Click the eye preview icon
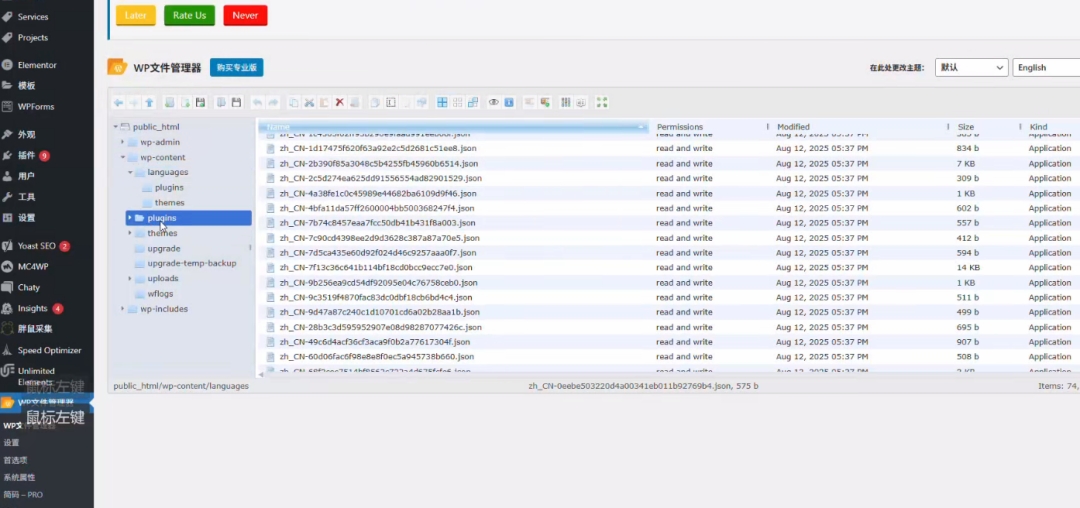This screenshot has width=1080, height=508. (494, 103)
